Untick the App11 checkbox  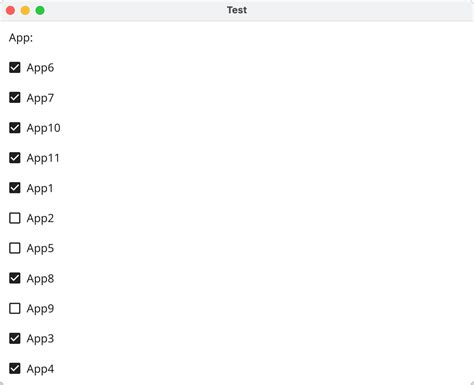pyautogui.click(x=15, y=158)
